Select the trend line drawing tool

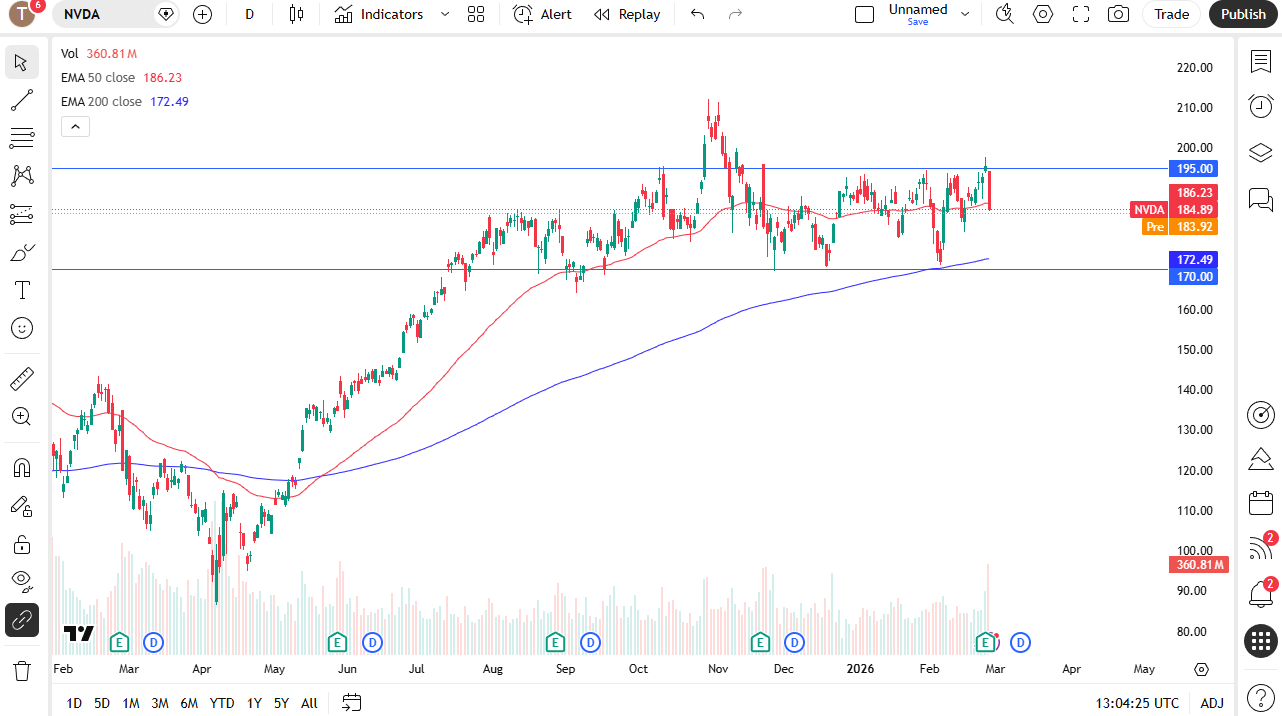[x=21, y=100]
